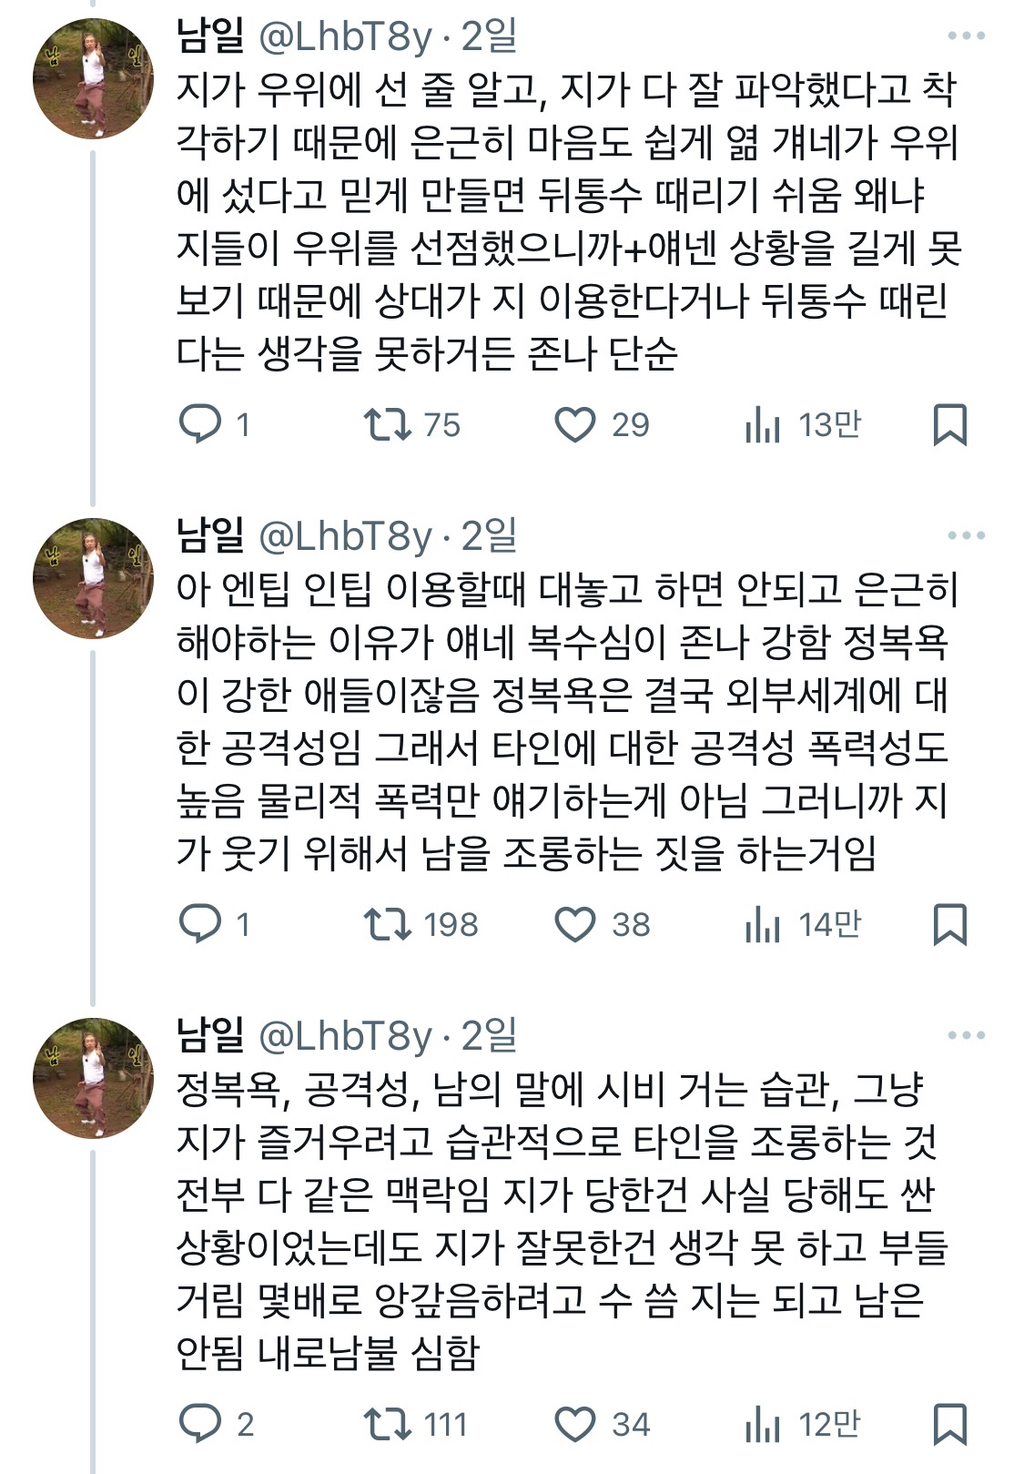Open the @LhbT8y handle in the second tweet
Image resolution: width=1024 pixels, height=1474 pixels.
click(x=345, y=537)
